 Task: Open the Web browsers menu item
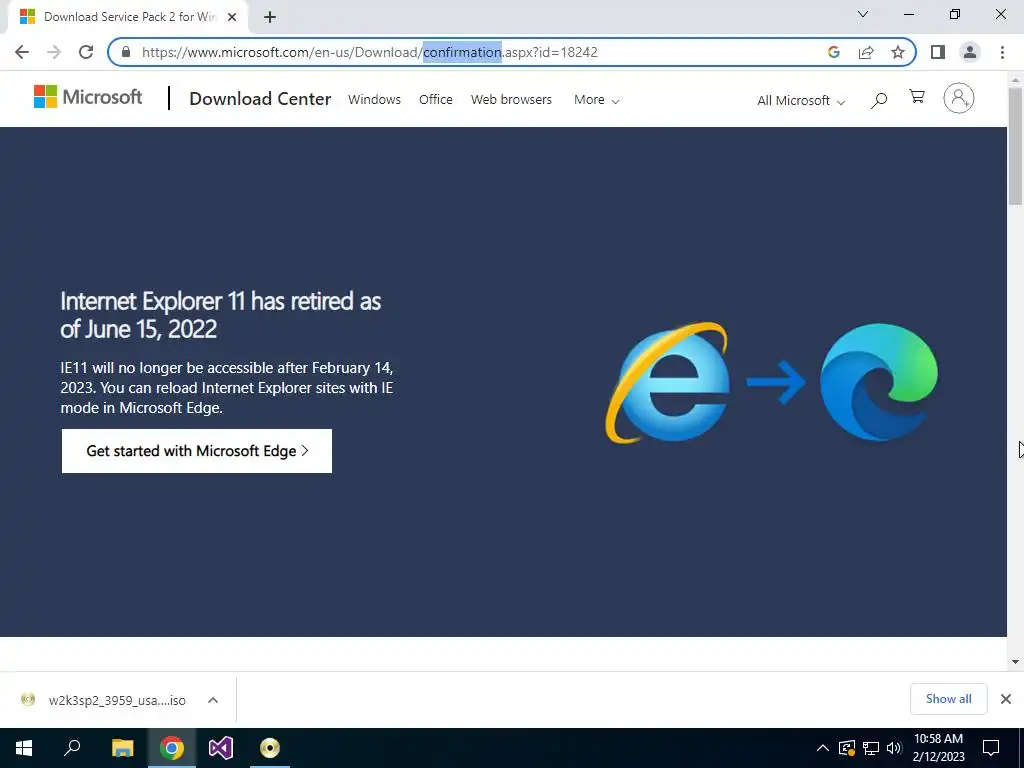(511, 99)
